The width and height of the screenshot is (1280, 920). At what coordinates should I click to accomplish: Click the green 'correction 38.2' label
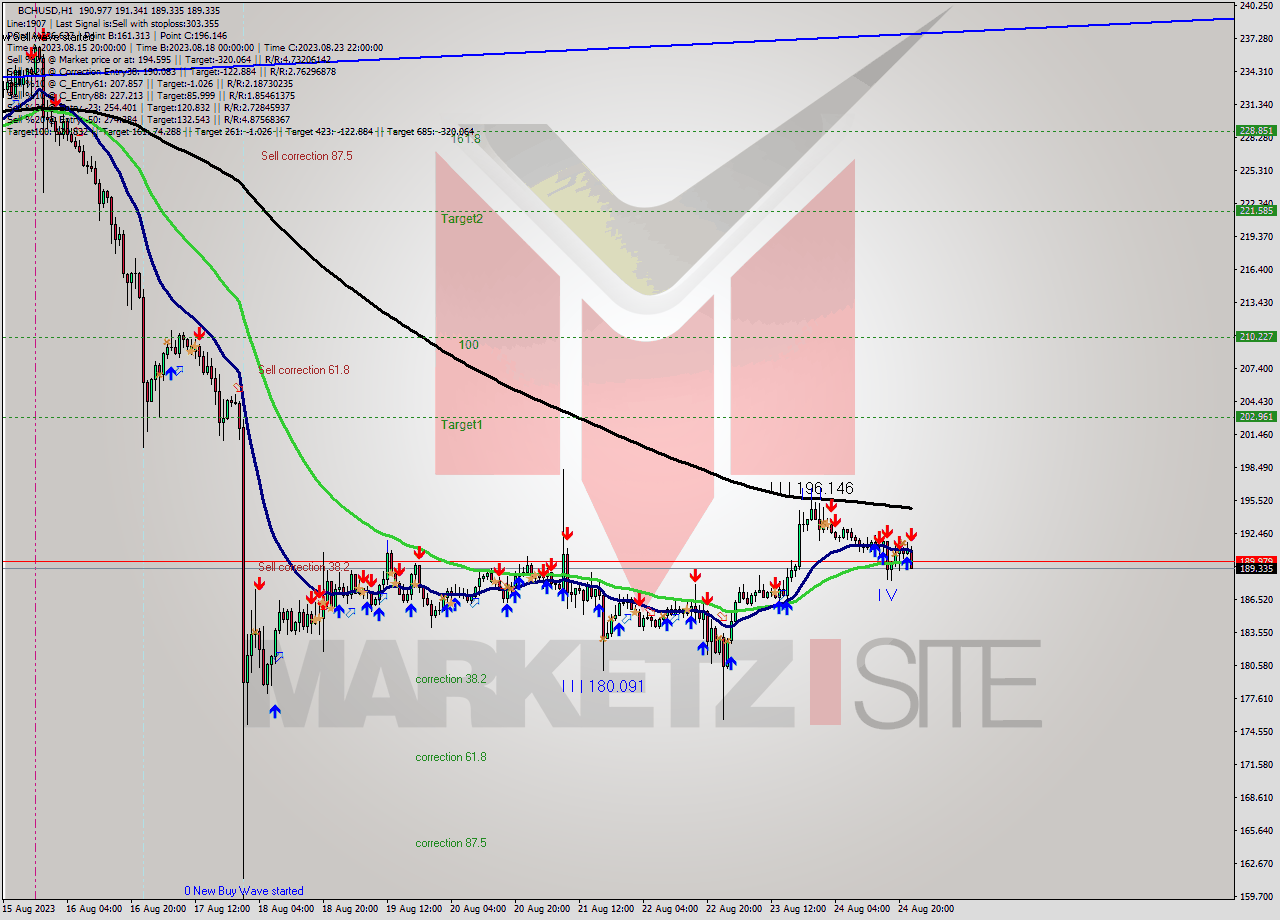tap(451, 679)
